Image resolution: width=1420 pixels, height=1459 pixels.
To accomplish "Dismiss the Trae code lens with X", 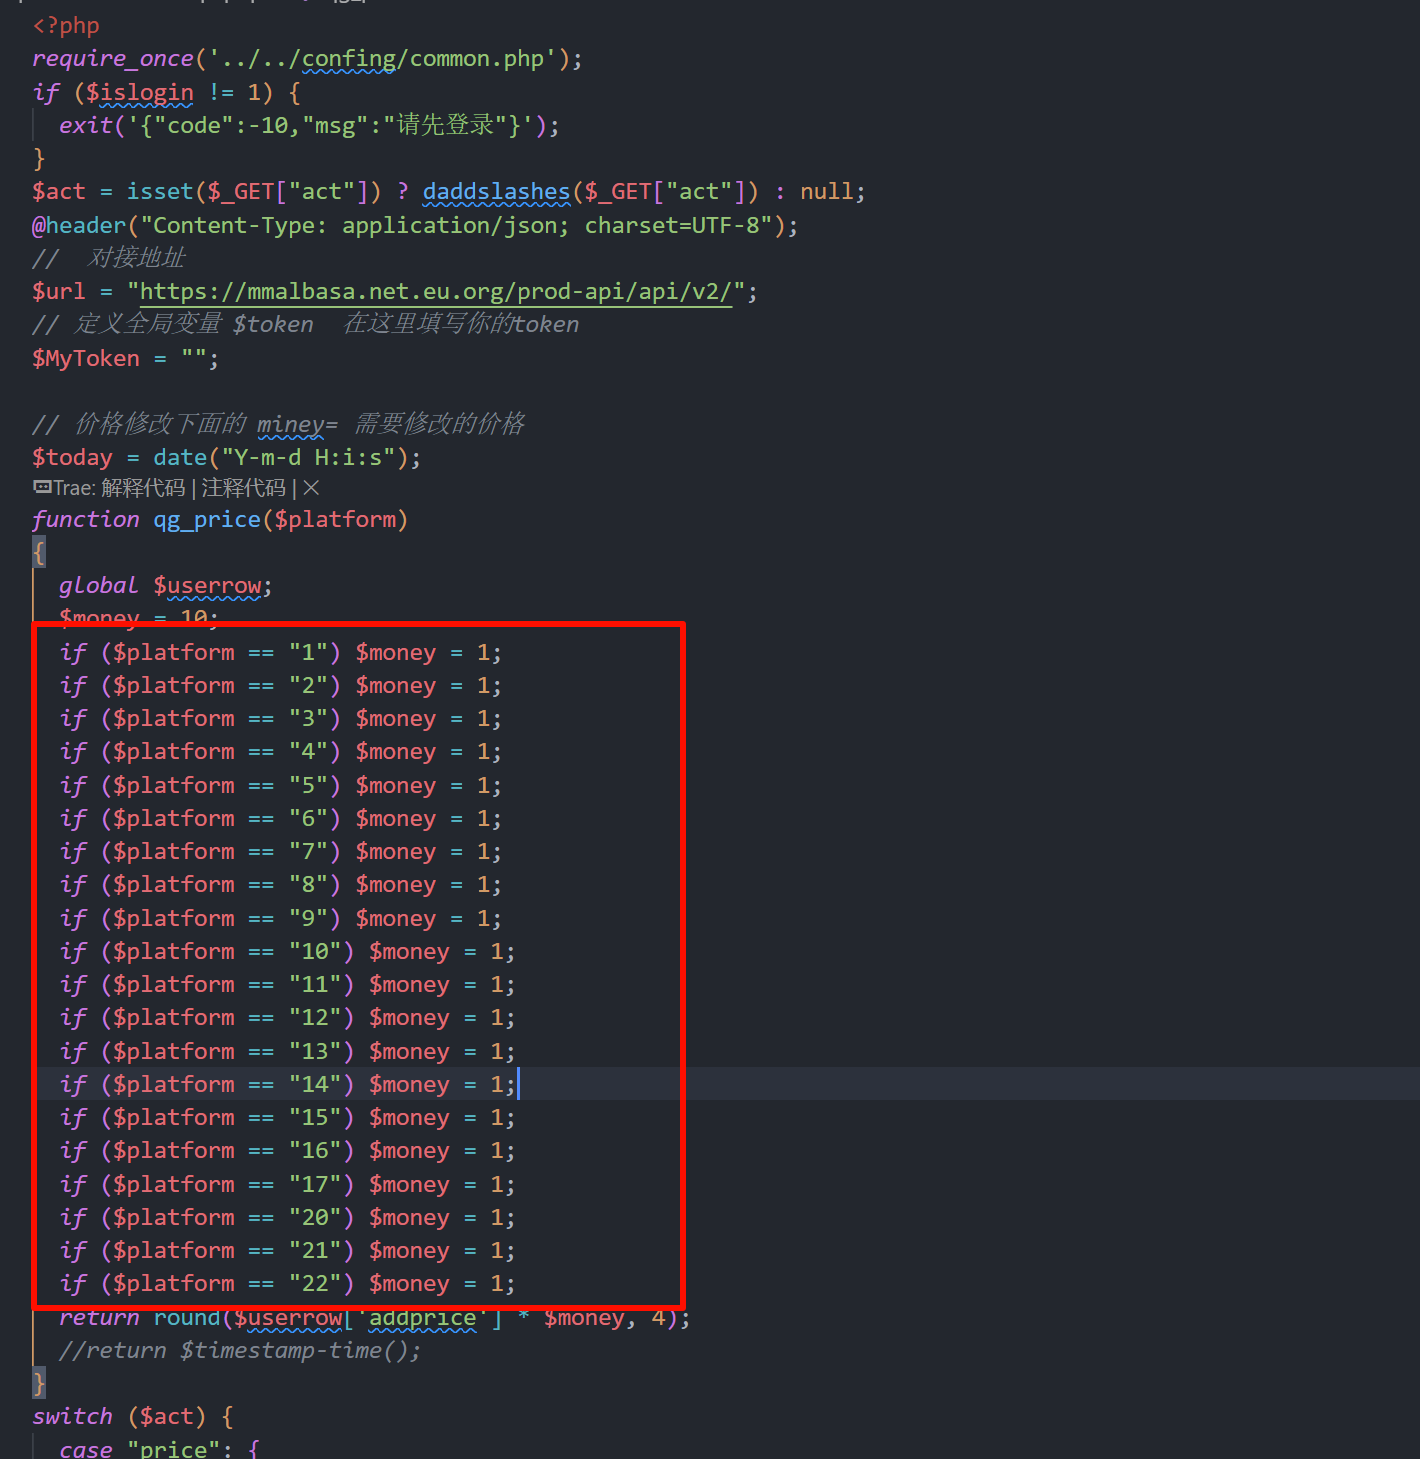I will coord(311,488).
